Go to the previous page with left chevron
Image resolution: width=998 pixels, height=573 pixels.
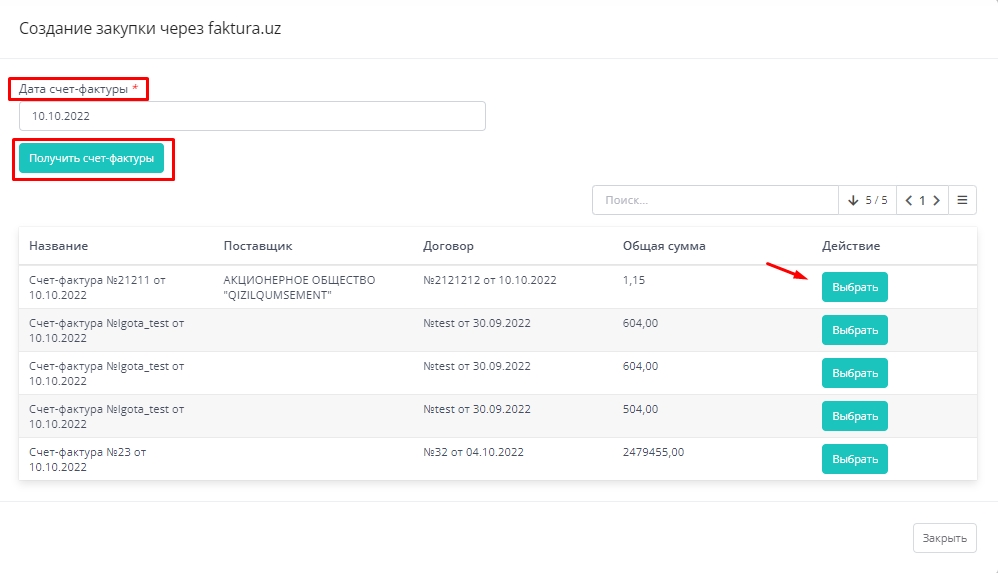[909, 200]
